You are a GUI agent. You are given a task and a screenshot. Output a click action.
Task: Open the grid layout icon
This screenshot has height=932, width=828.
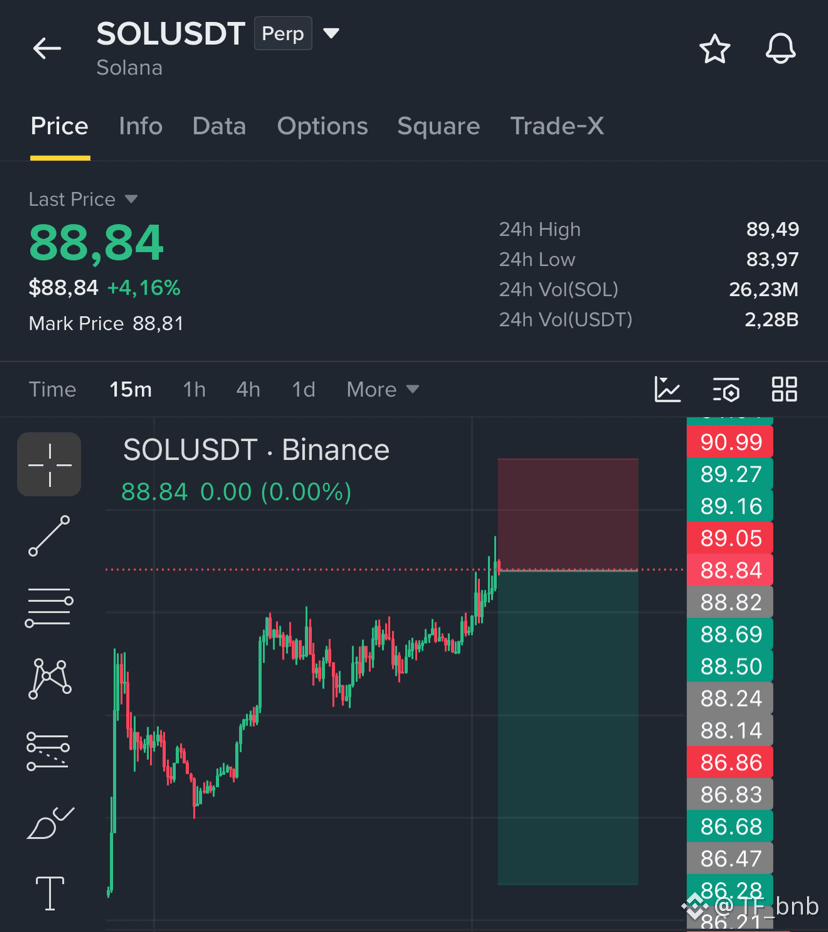784,389
